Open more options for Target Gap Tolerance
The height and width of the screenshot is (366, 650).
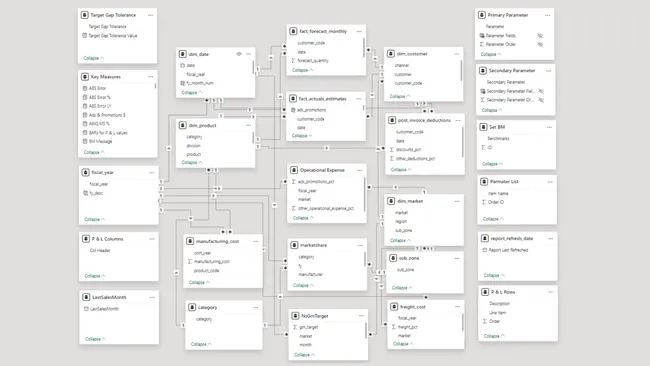coord(150,15)
